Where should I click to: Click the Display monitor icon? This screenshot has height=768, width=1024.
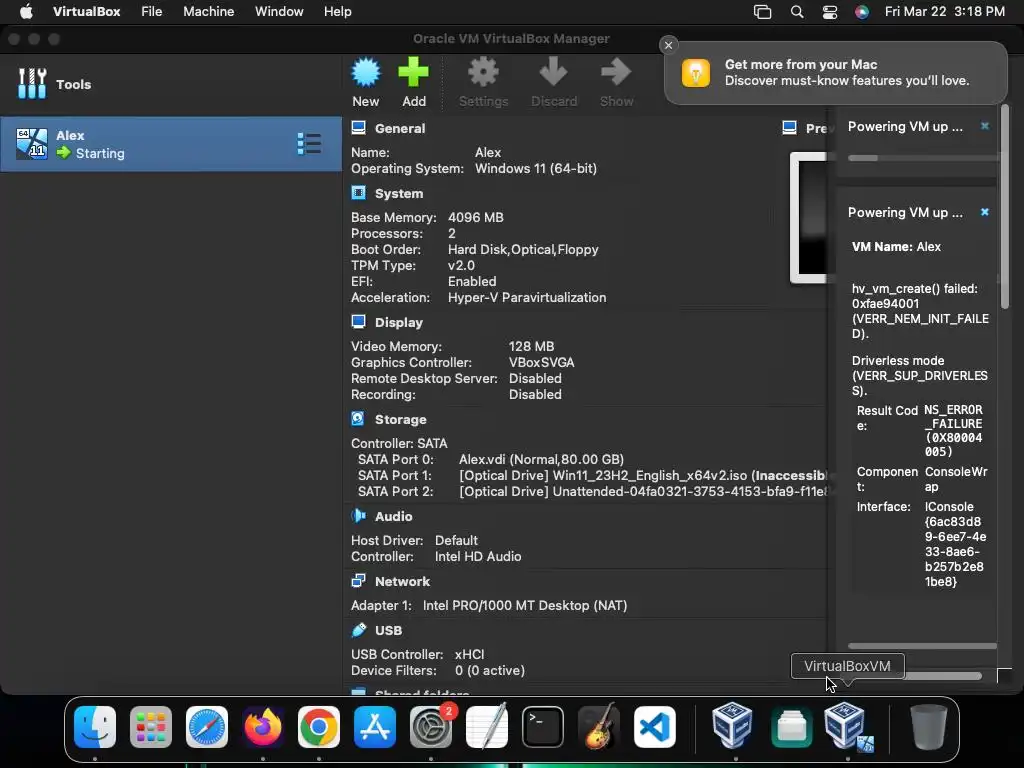(359, 322)
